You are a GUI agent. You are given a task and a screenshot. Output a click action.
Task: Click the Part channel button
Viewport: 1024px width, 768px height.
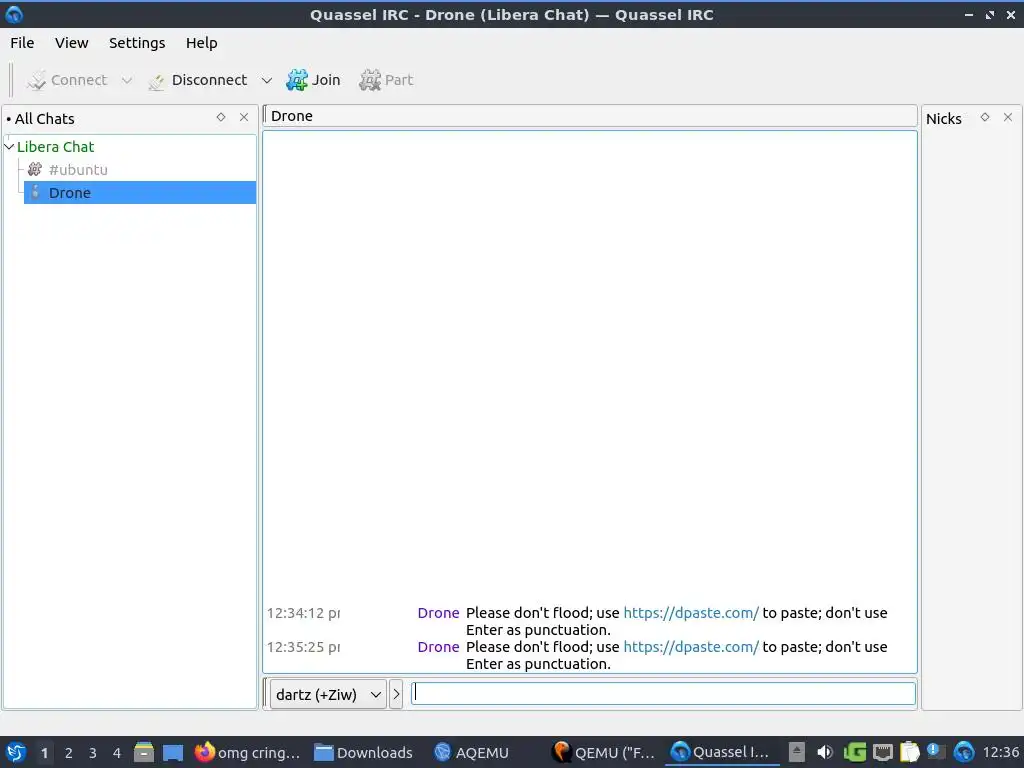[386, 80]
